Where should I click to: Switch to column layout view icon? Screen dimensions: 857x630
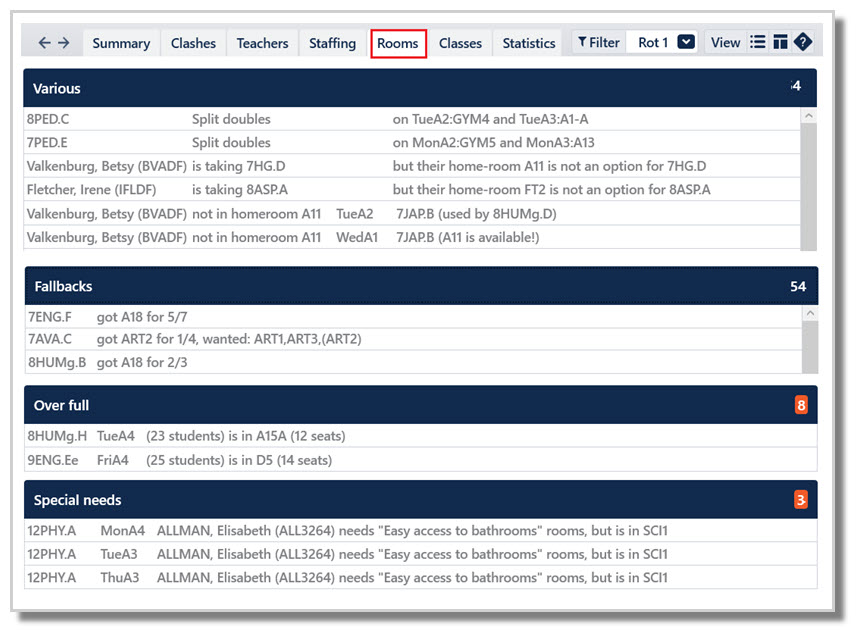(x=780, y=42)
